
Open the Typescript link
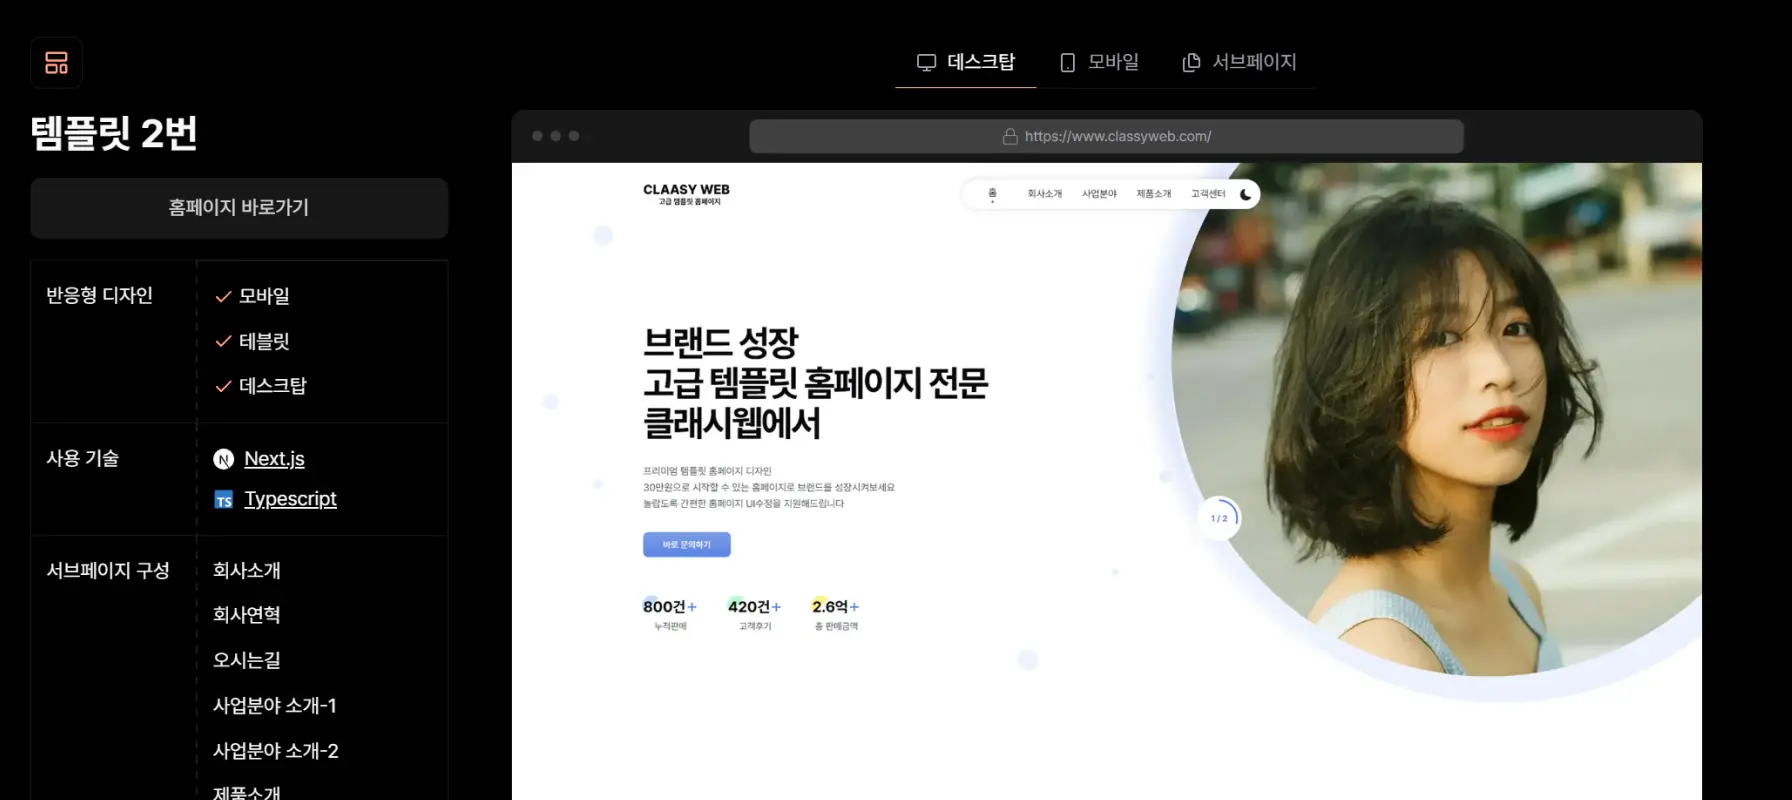click(290, 499)
